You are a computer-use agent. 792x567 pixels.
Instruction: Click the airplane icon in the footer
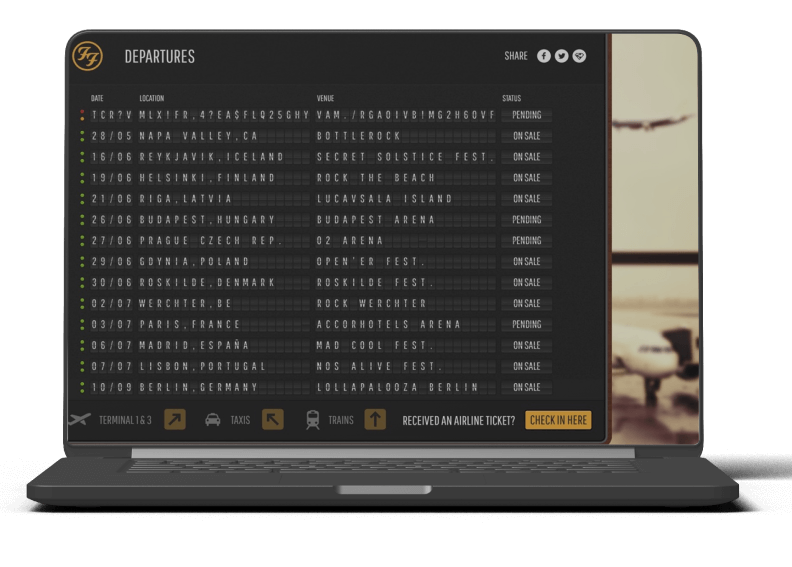tap(81, 420)
